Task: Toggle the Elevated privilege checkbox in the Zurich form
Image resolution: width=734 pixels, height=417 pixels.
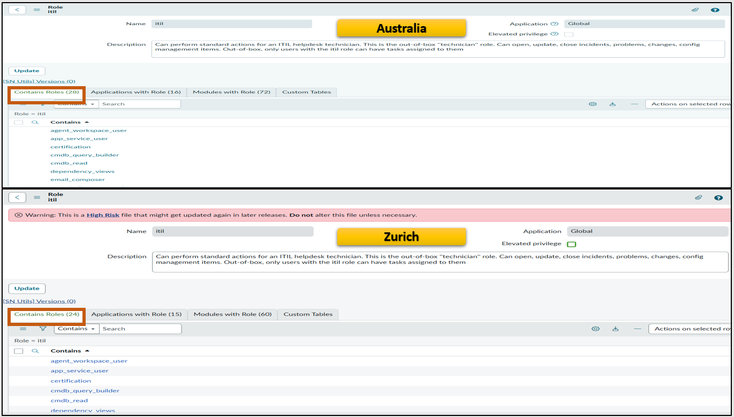Action: click(x=571, y=244)
